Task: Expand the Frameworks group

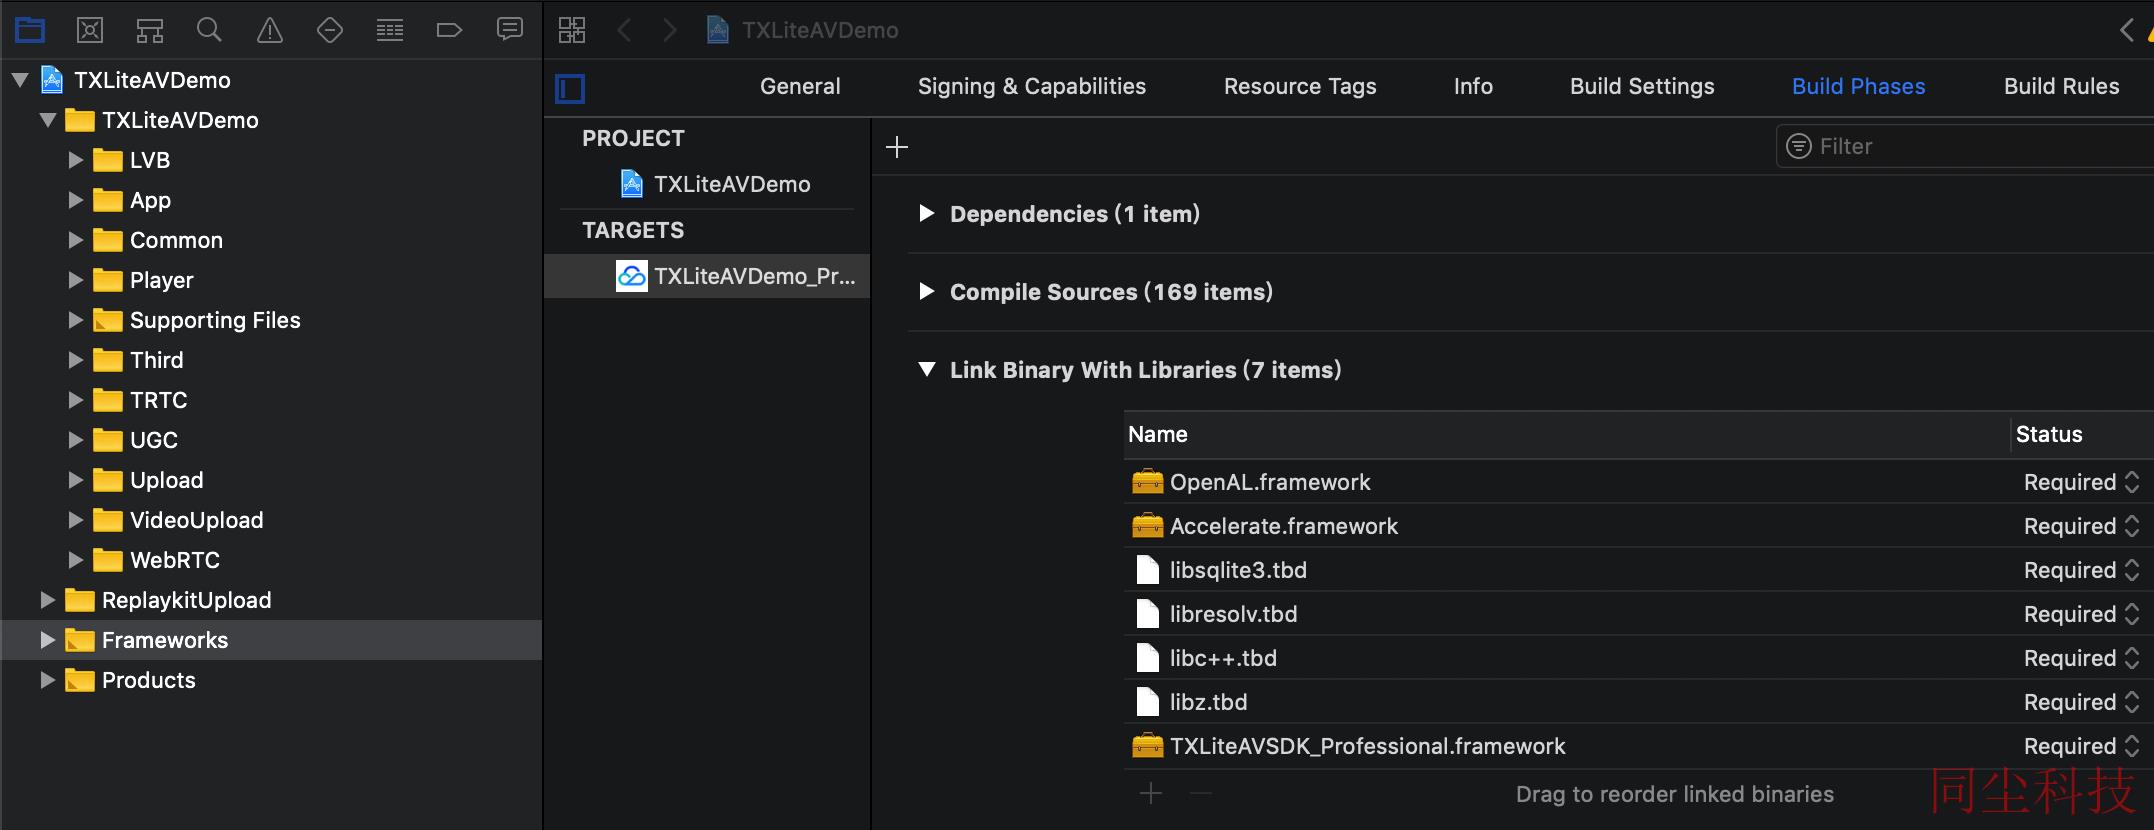Action: tap(47, 640)
